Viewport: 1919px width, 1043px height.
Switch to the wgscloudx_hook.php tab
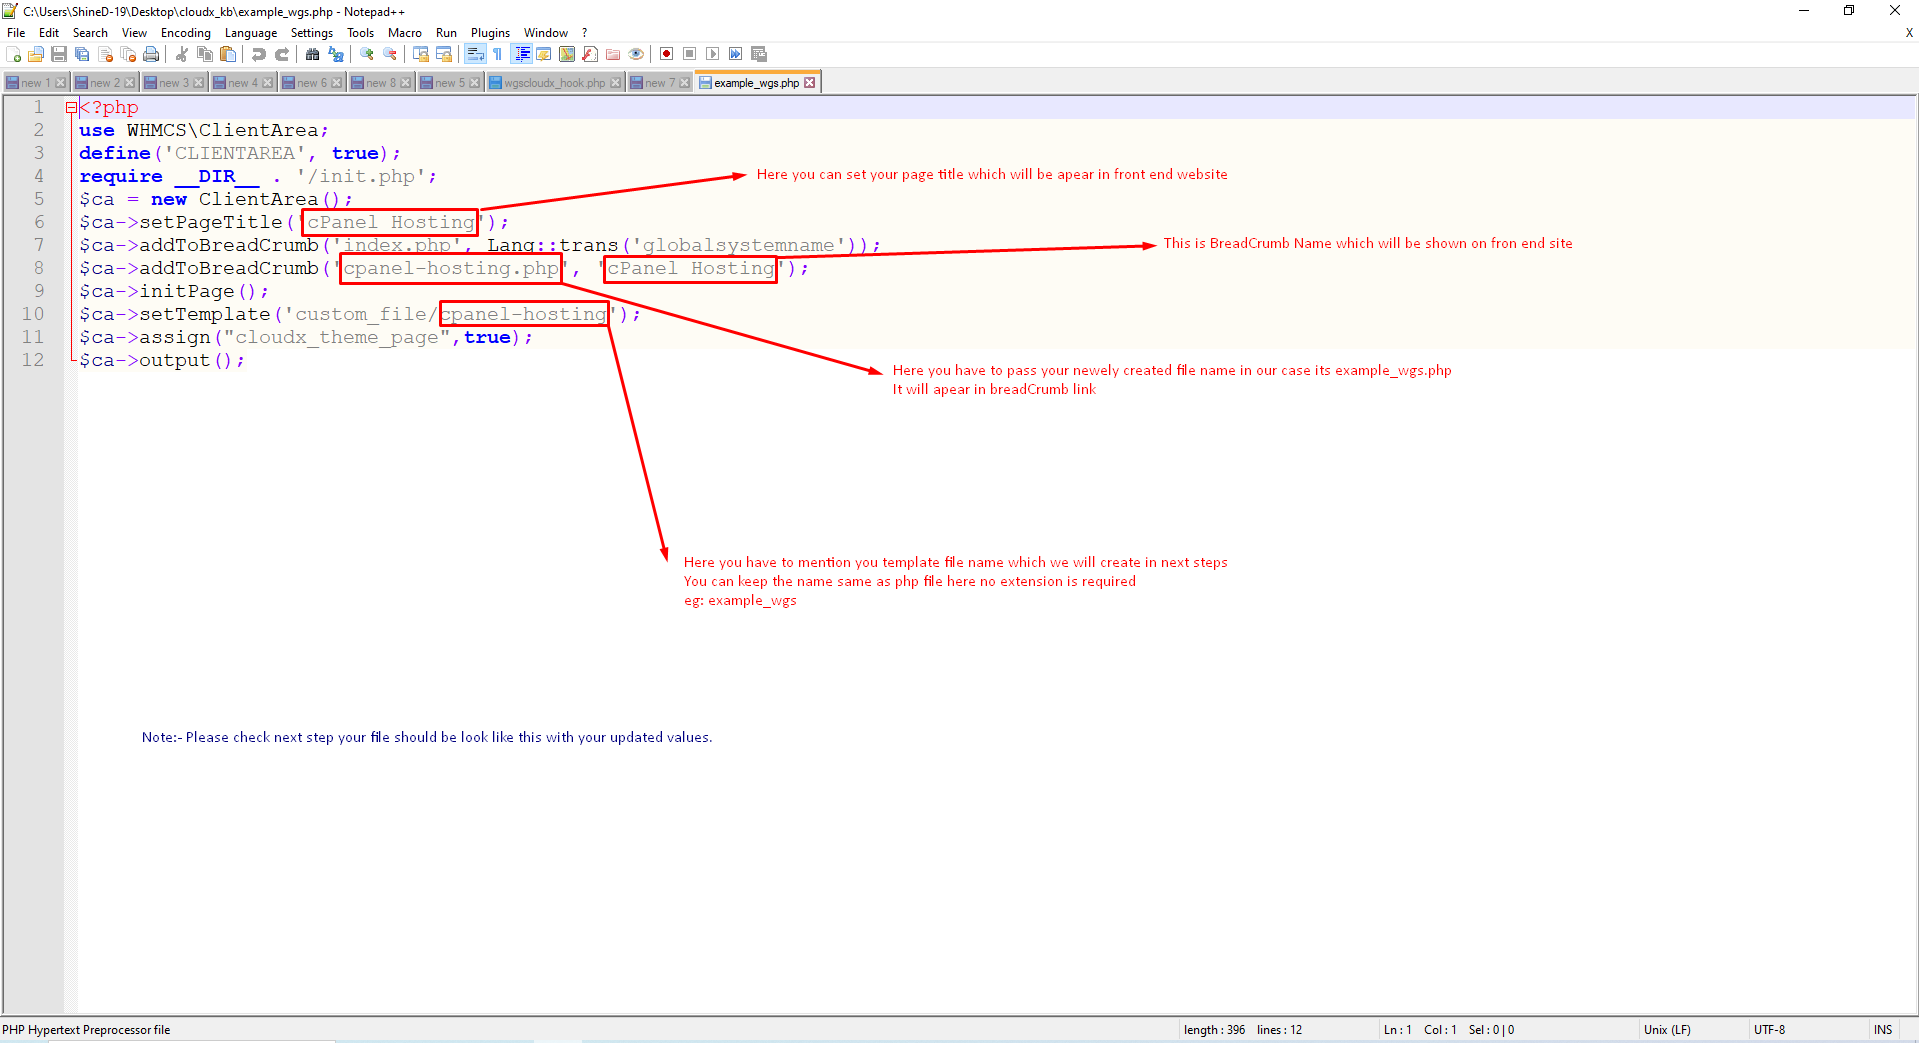(554, 83)
